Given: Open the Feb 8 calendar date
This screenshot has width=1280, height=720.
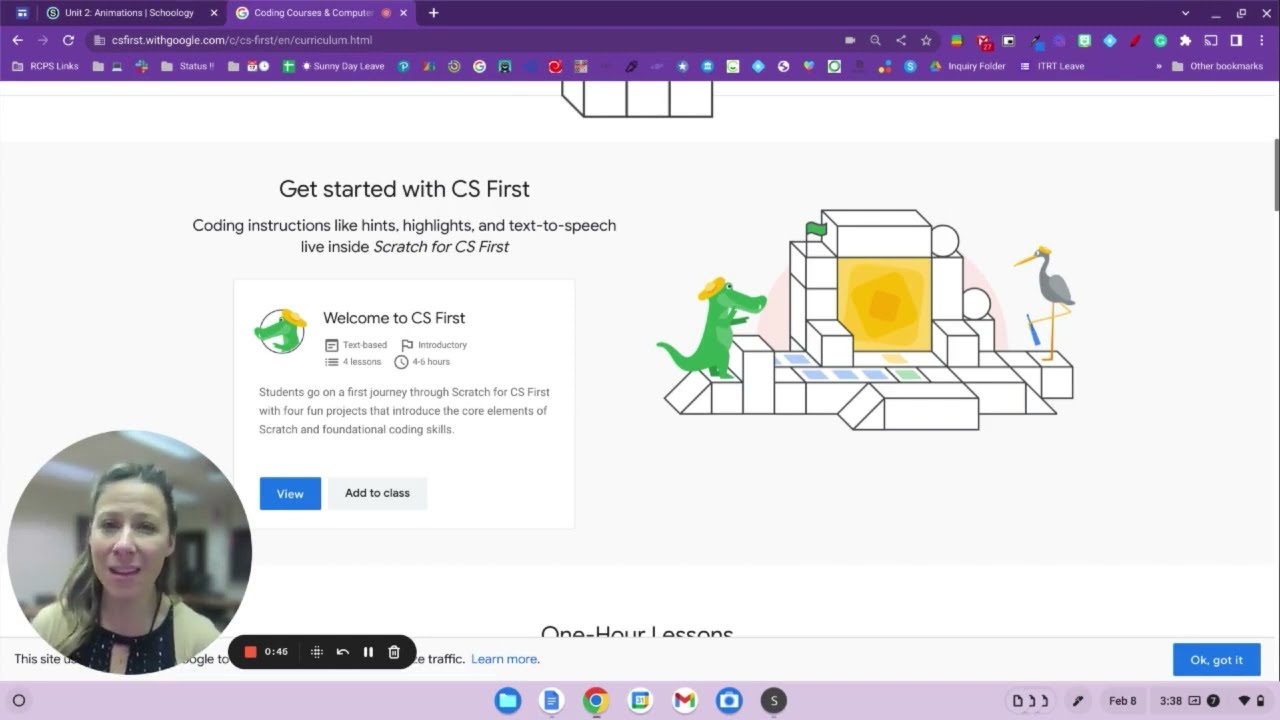Looking at the screenshot, I should [1122, 701].
